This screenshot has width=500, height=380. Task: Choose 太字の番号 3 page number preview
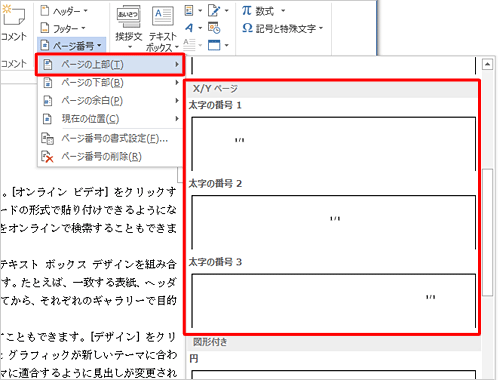[x=333, y=301]
